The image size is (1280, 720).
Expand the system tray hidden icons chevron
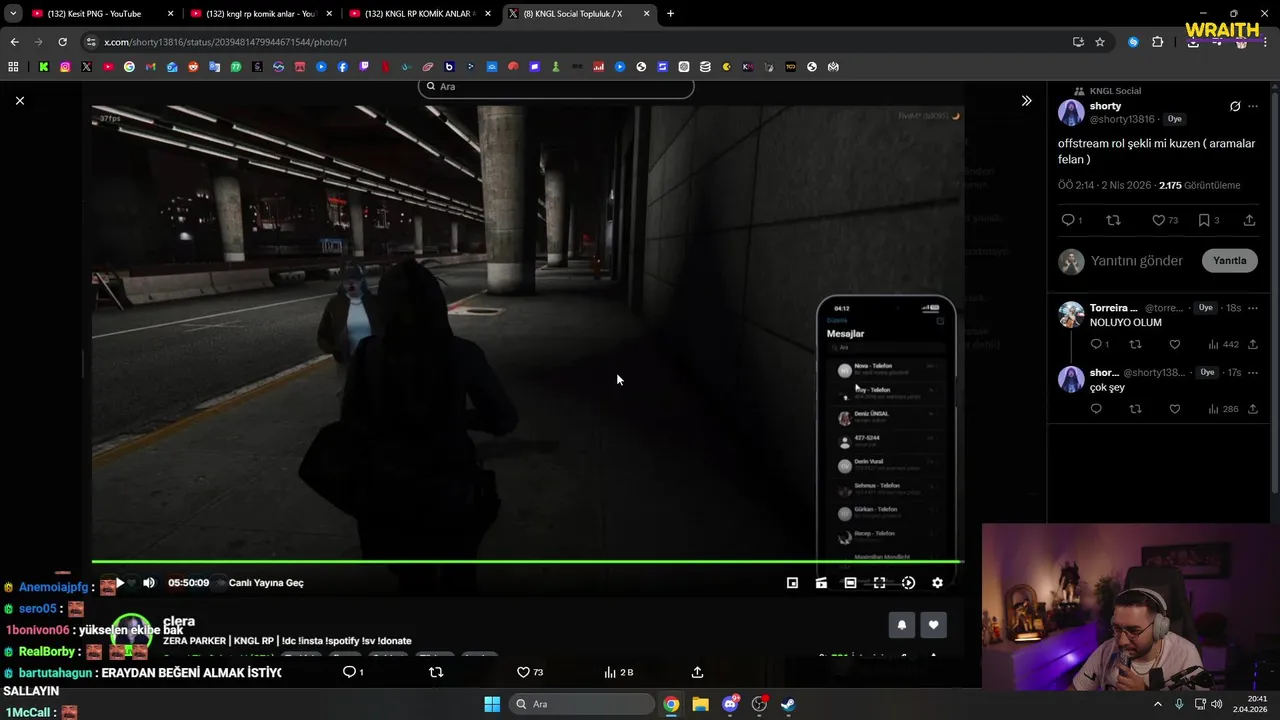pos(1158,704)
